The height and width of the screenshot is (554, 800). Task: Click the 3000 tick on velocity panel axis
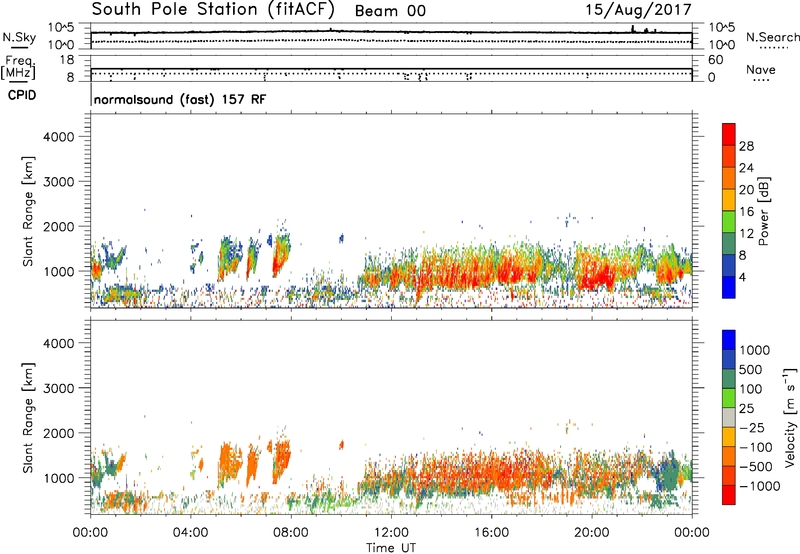click(x=59, y=388)
